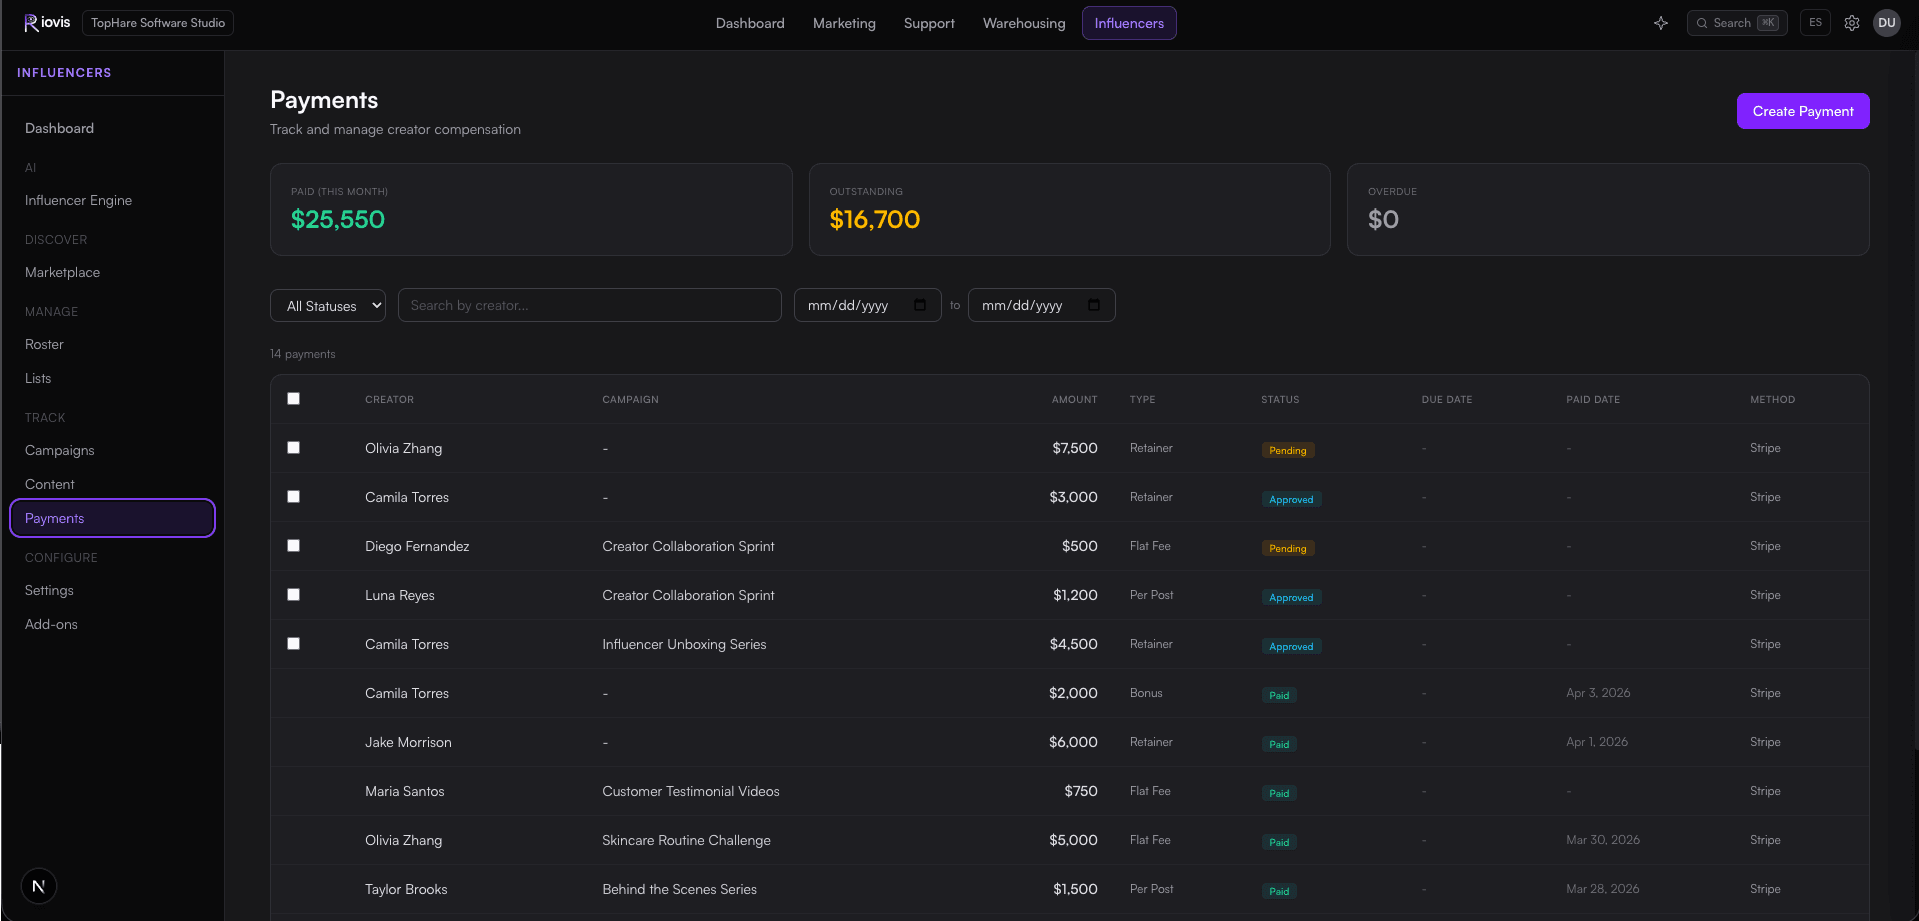This screenshot has height=921, width=1919.
Task: Click the start date mm/dd/yyyy field
Action: [867, 305]
